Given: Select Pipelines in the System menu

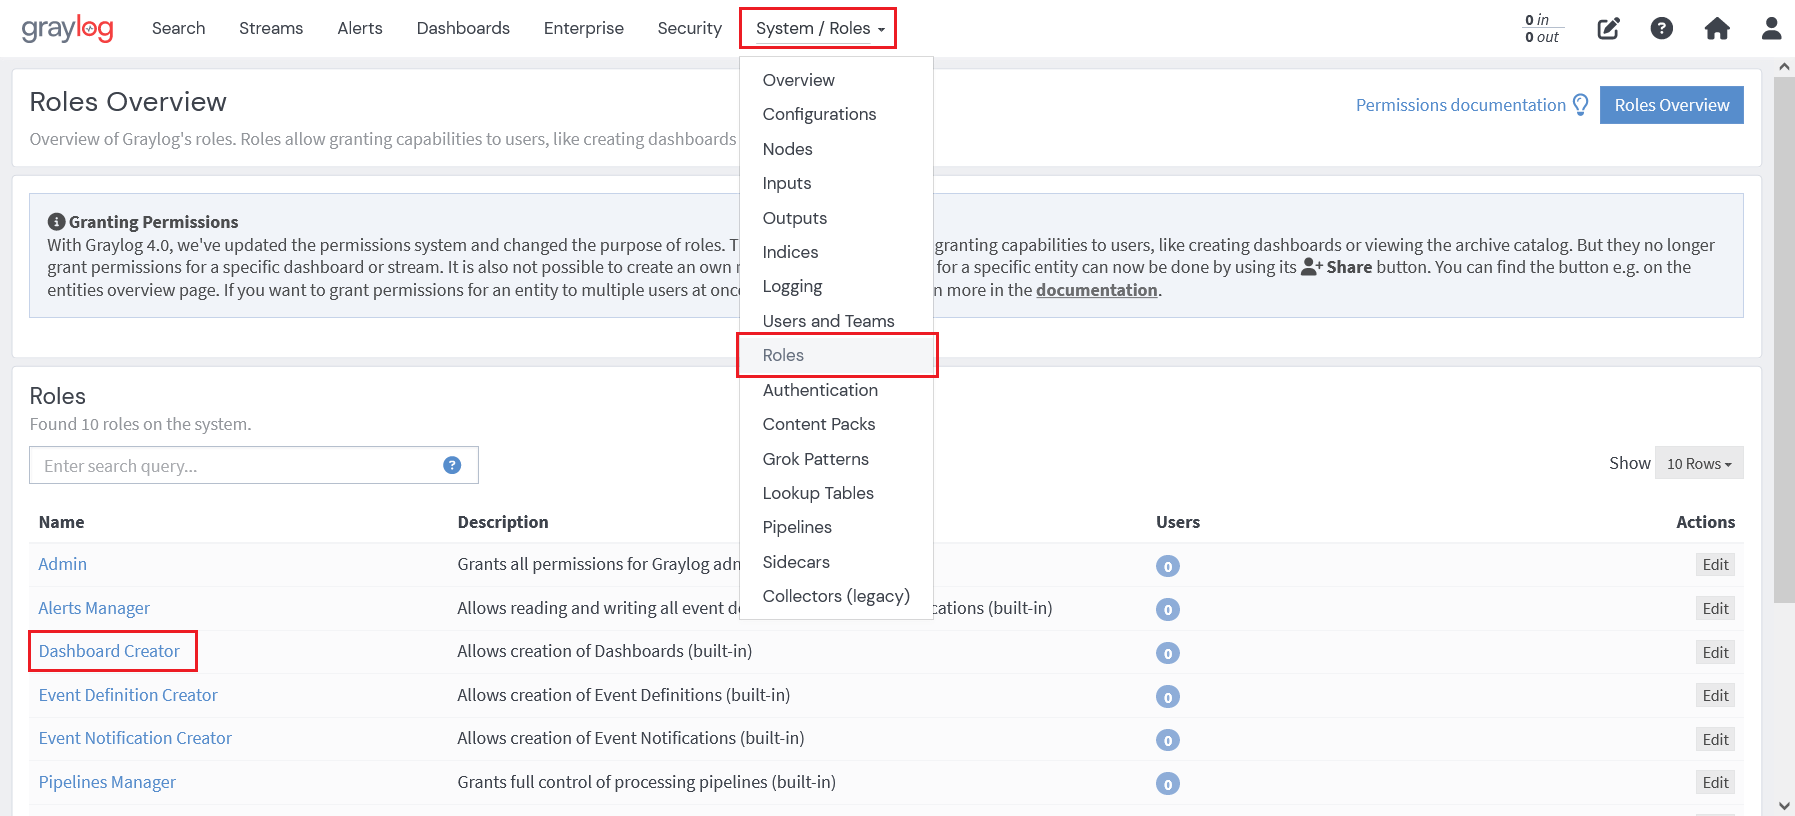Looking at the screenshot, I should [x=836, y=527].
